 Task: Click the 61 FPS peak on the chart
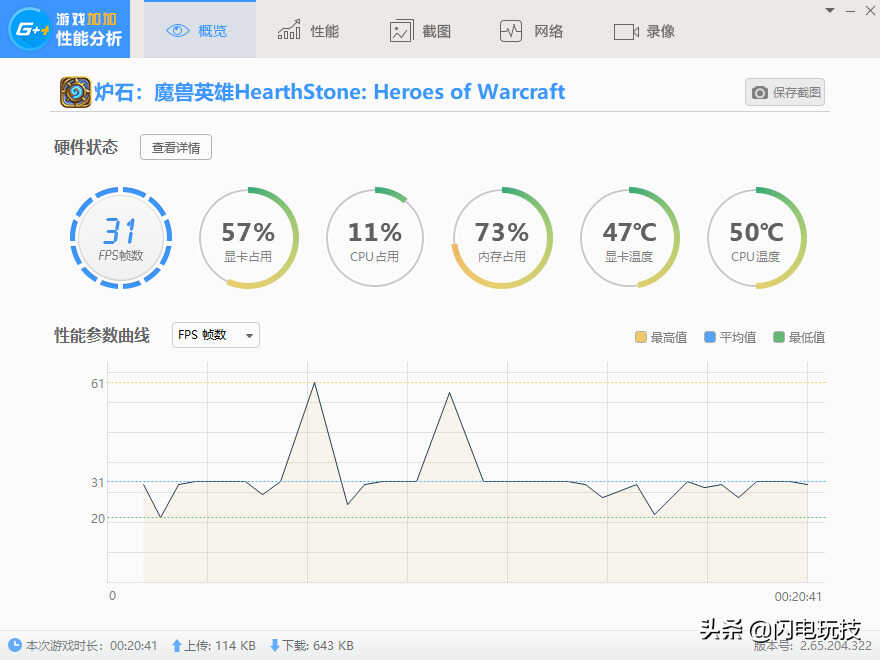(x=315, y=383)
